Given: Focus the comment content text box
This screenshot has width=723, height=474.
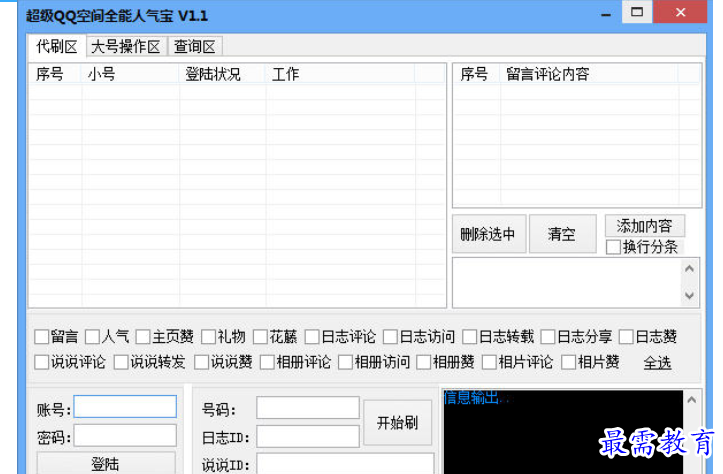Looking at the screenshot, I should [567, 283].
